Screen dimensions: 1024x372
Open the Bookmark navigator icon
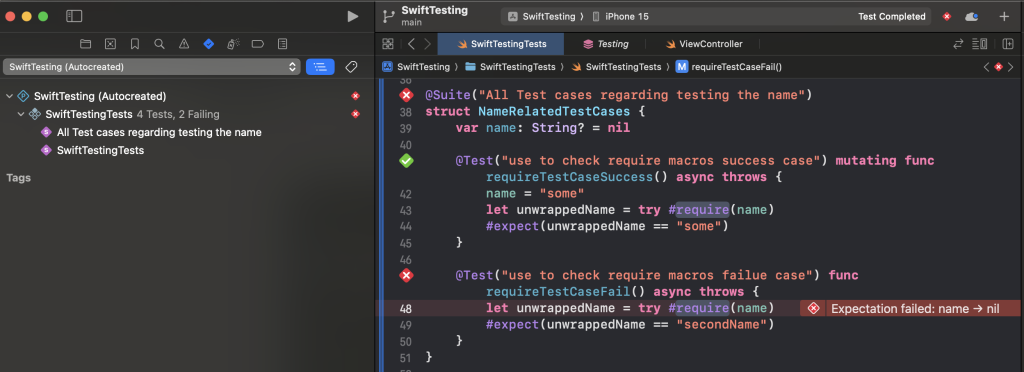135,44
